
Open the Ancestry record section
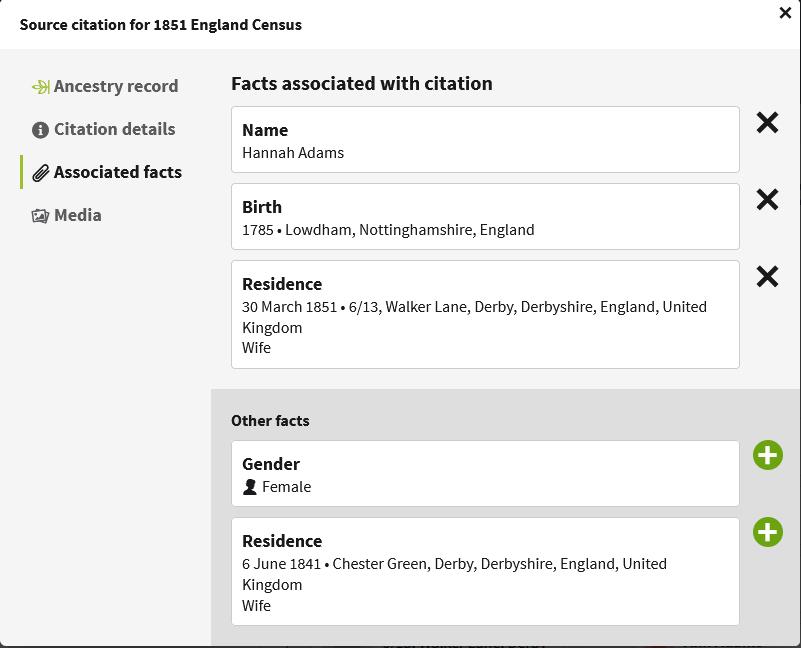[115, 87]
